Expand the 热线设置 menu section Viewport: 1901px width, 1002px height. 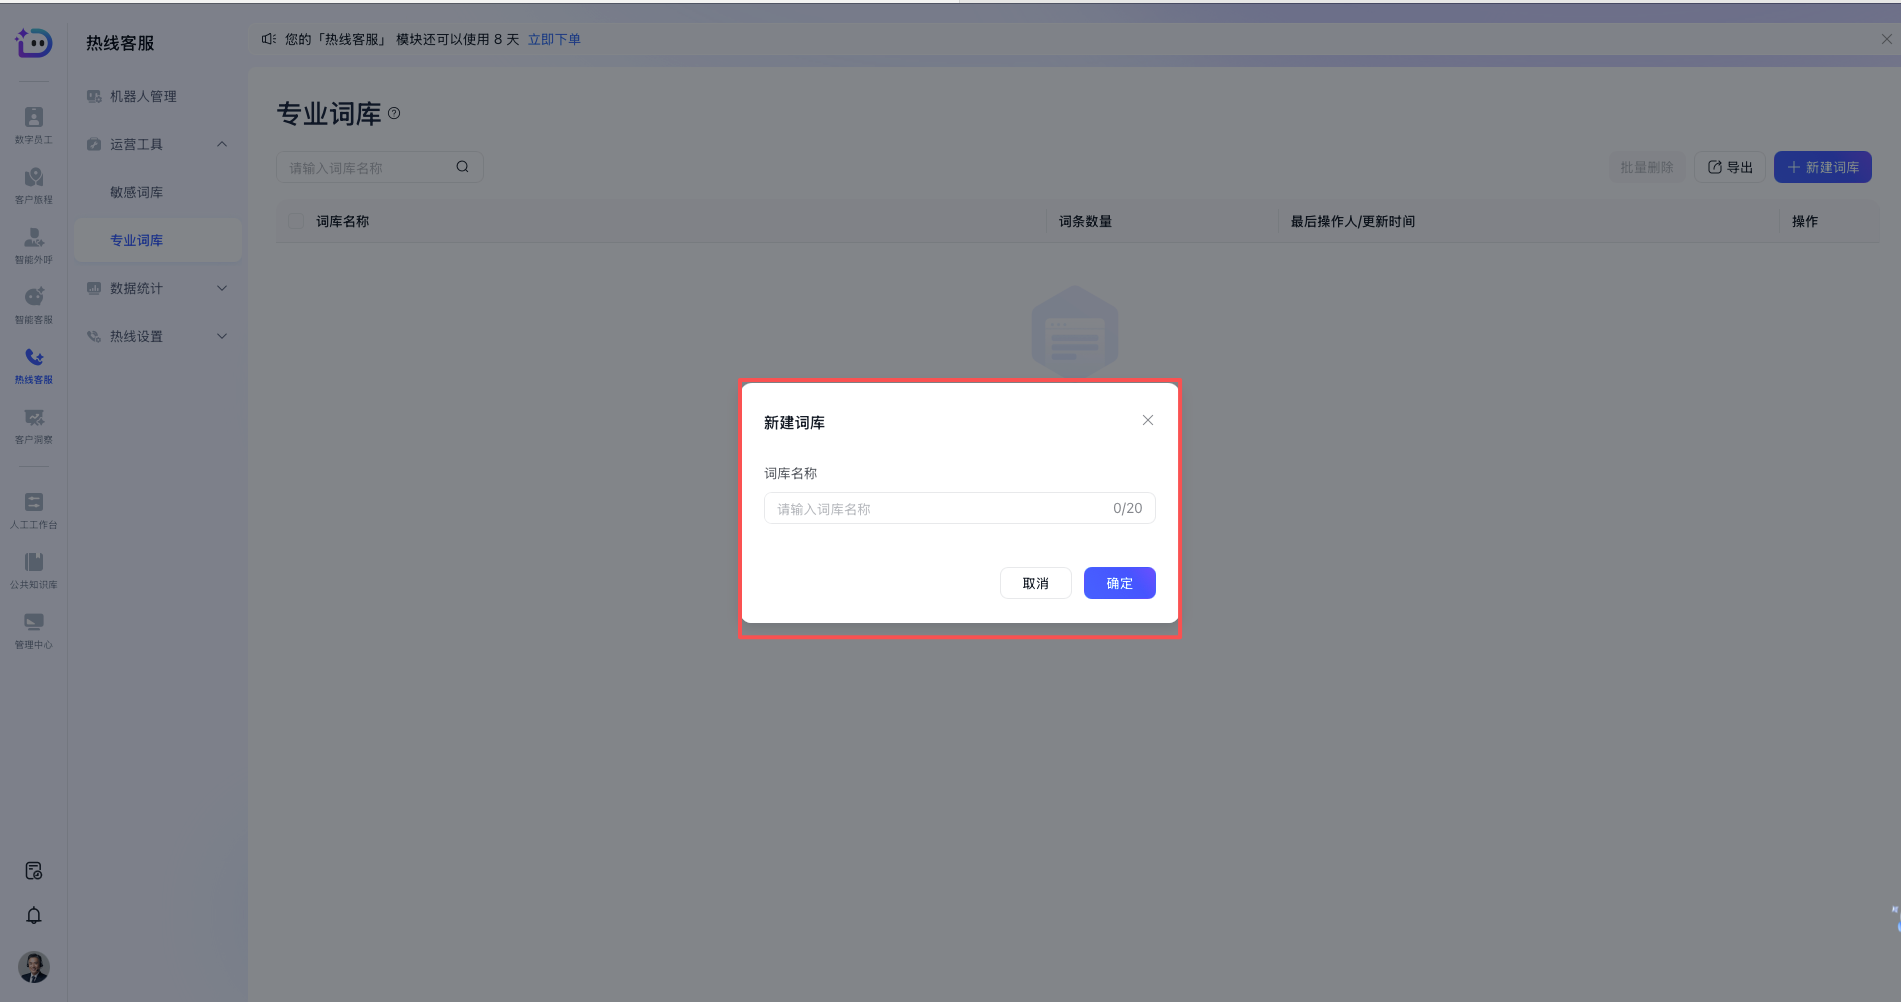click(x=222, y=336)
